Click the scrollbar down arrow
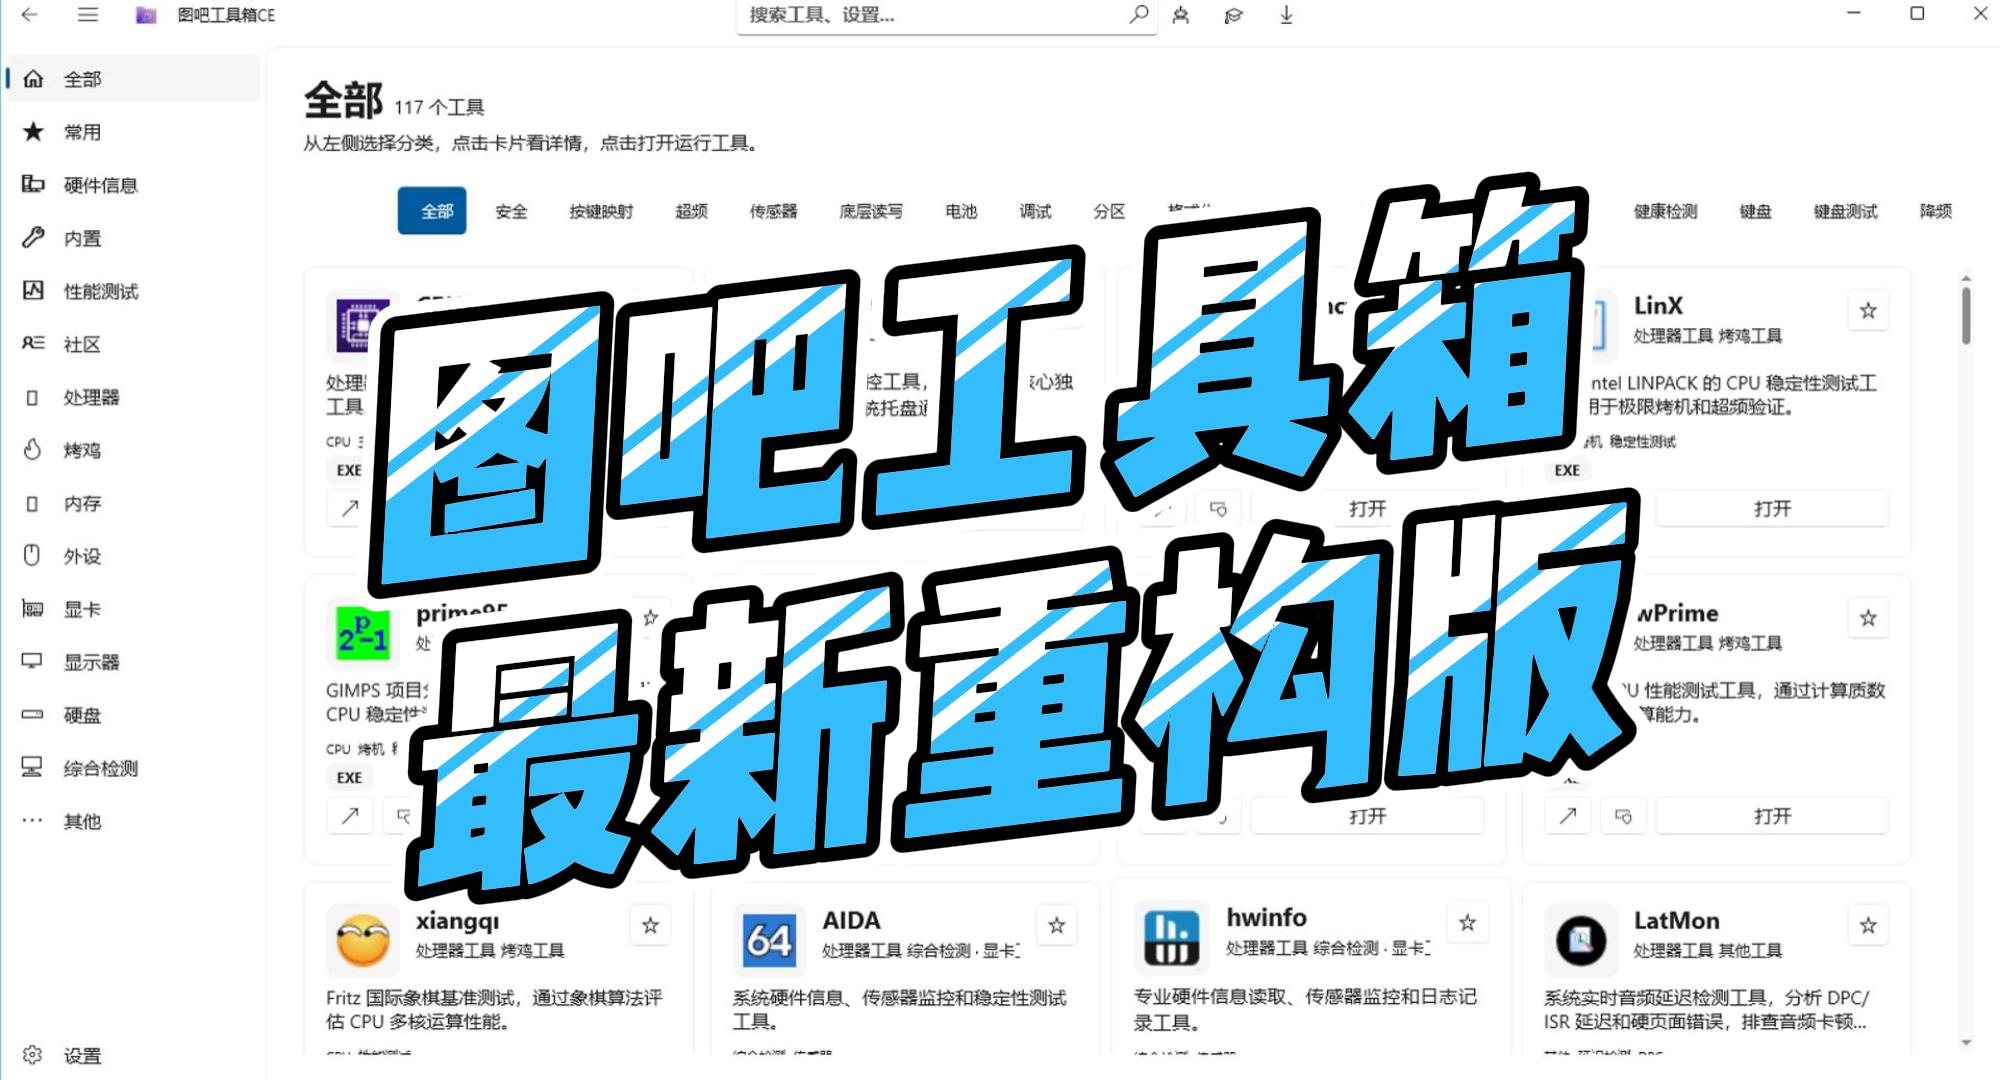 pos(1966,1043)
